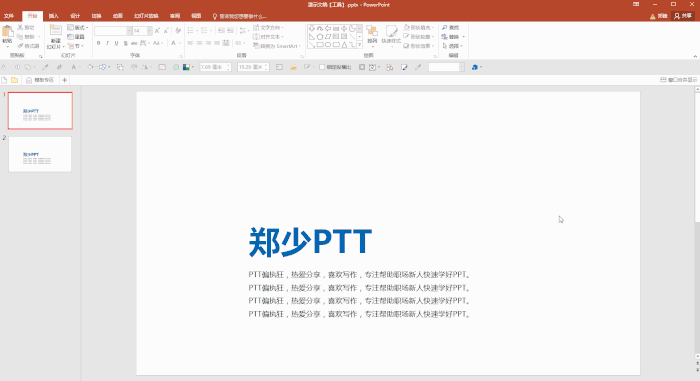The height and width of the screenshot is (381, 700).
Task: Click Replace (替换) button
Action: pos(454,37)
